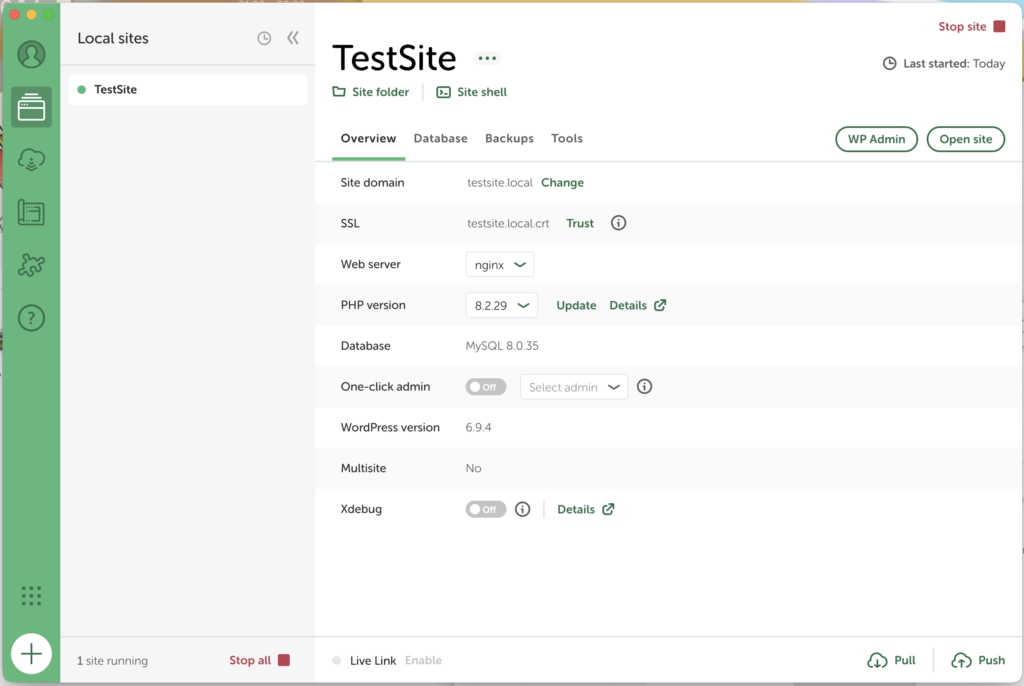Open the Connect cloud icon in sidebar
The image size is (1024, 686).
click(31, 160)
